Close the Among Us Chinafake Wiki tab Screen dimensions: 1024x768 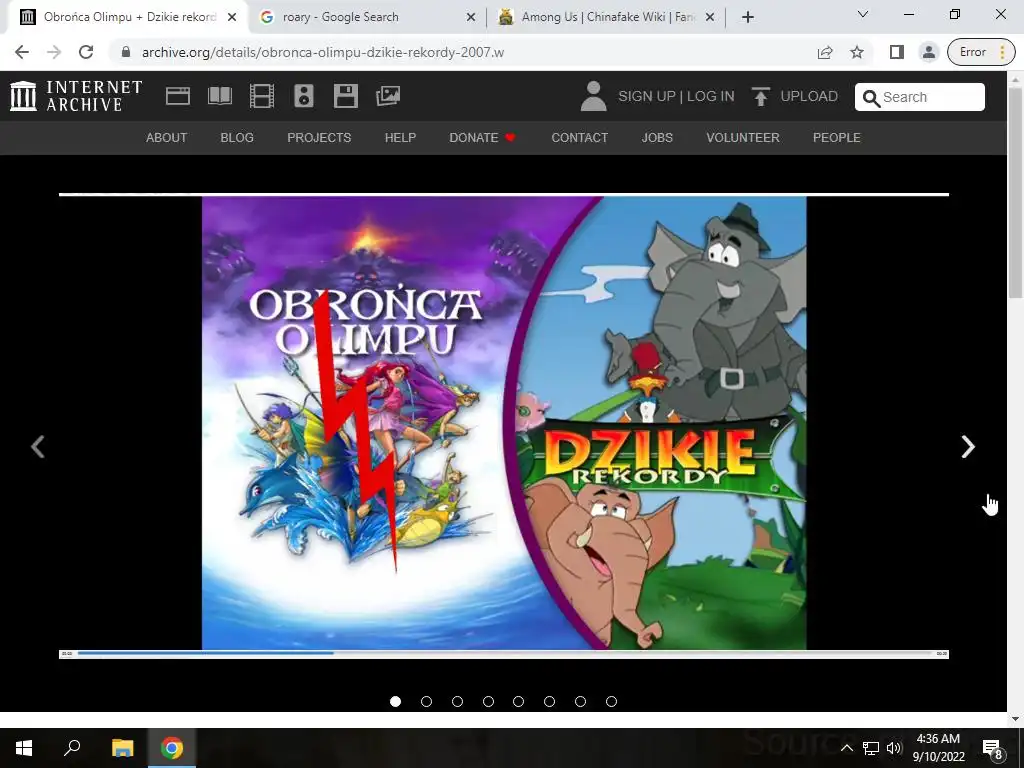click(x=710, y=17)
